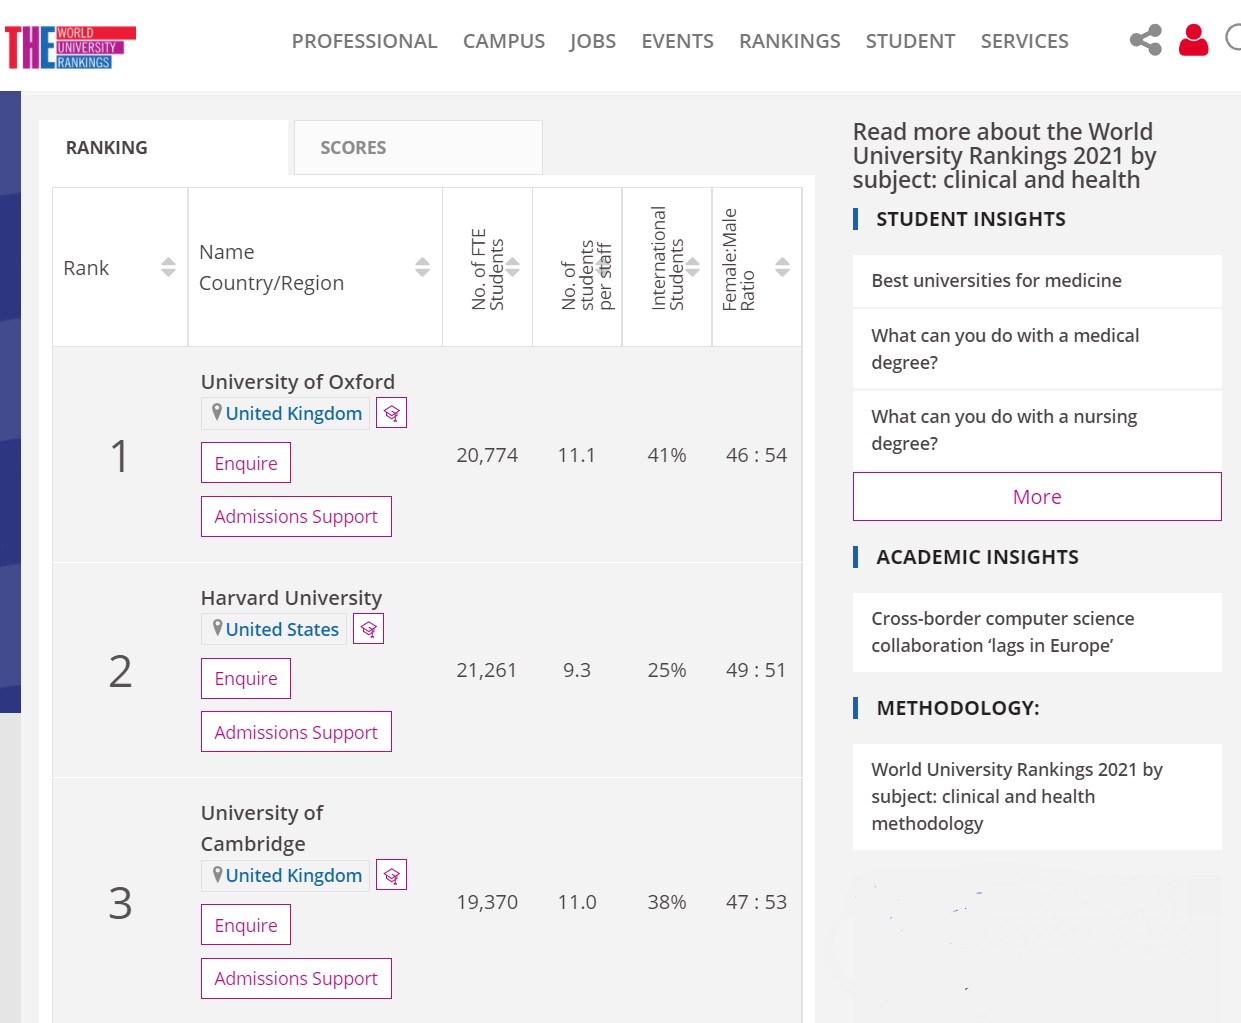The image size is (1241, 1023).
Task: Sort table by Rank column arrows
Action: tap(168, 267)
